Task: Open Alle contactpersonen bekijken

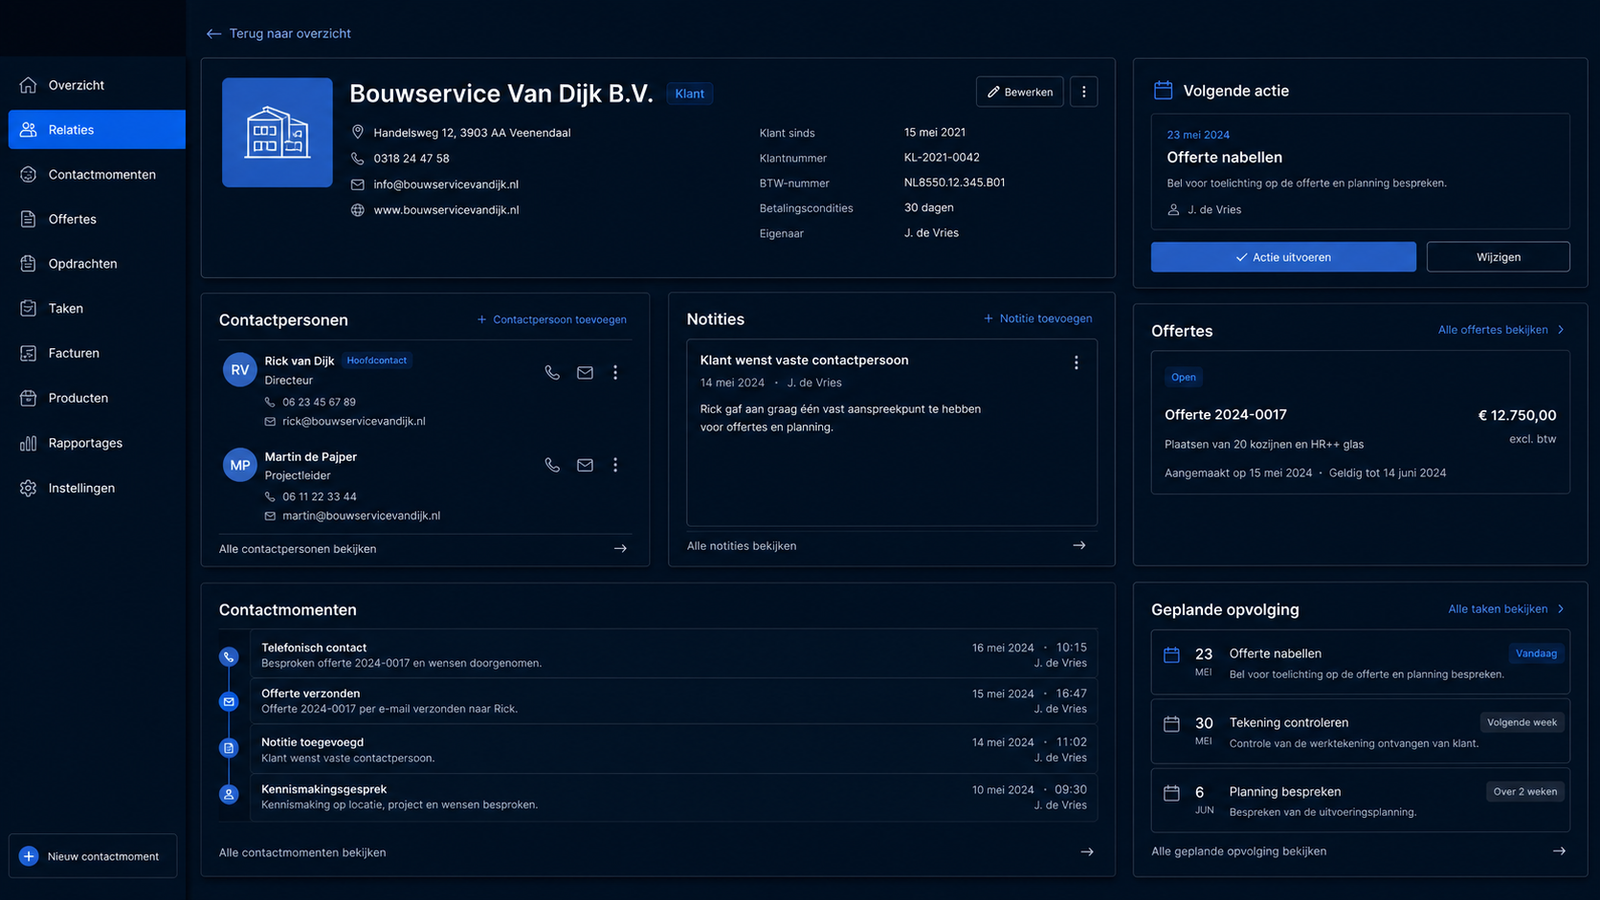Action: 423,549
